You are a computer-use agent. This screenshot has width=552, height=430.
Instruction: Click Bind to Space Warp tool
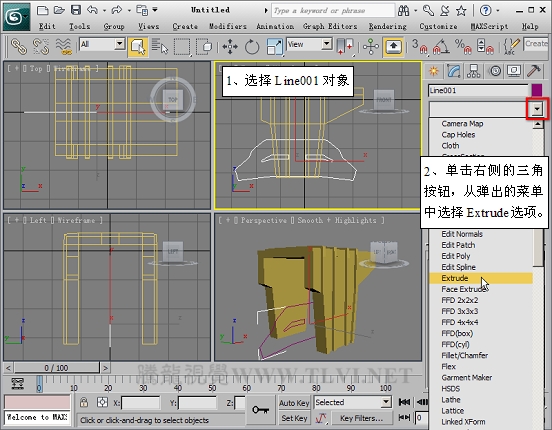[x=64, y=47]
